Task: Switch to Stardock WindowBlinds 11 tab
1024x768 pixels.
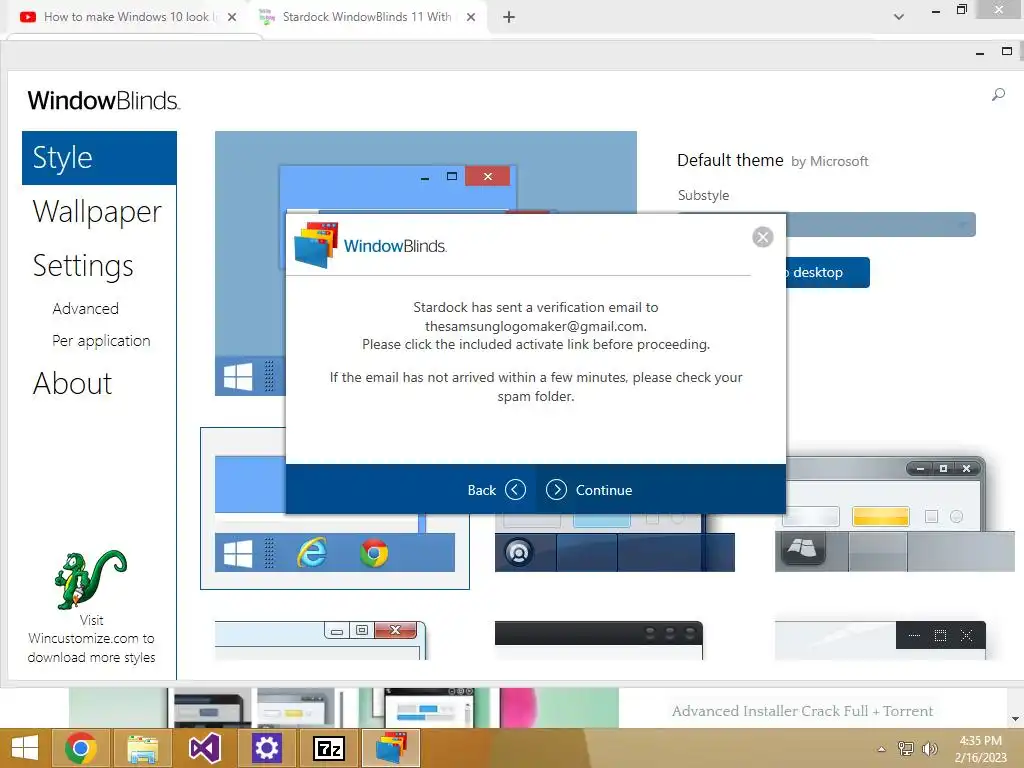Action: click(367, 17)
